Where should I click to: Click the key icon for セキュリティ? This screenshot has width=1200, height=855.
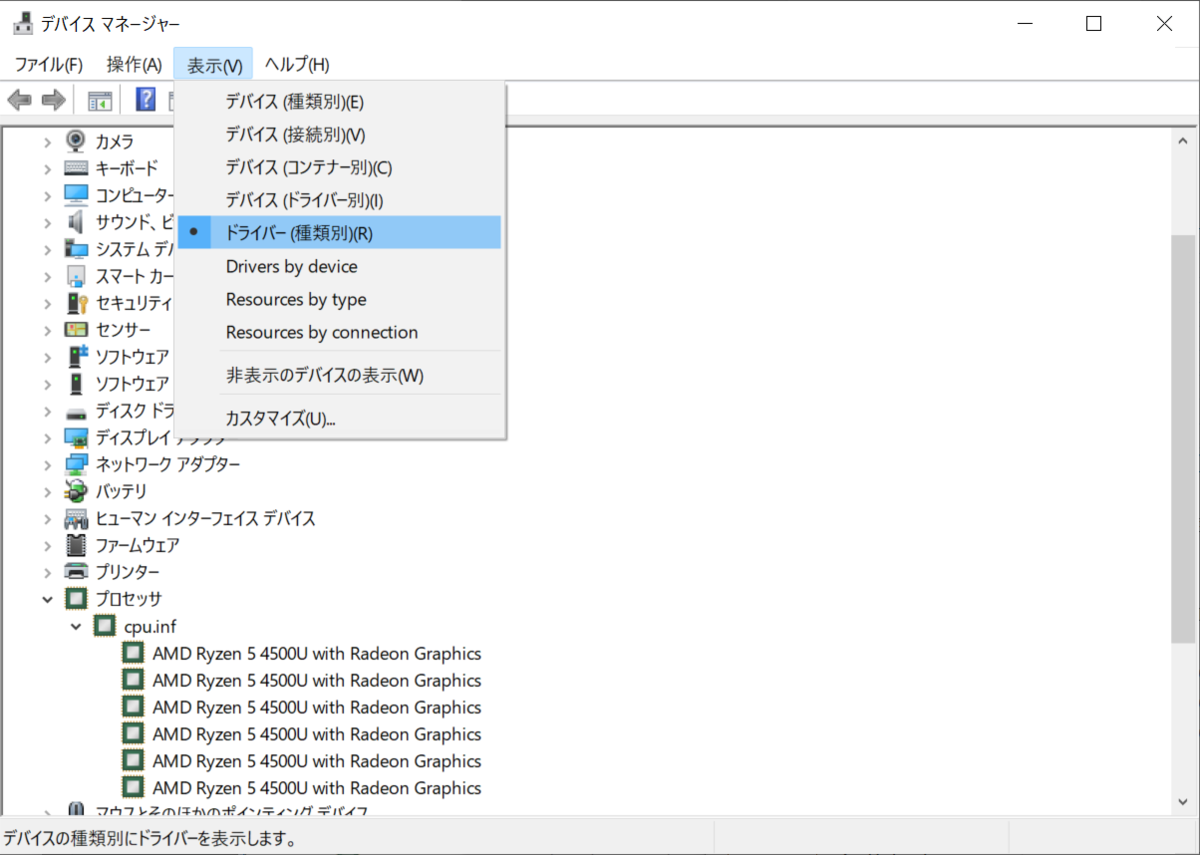[76, 302]
